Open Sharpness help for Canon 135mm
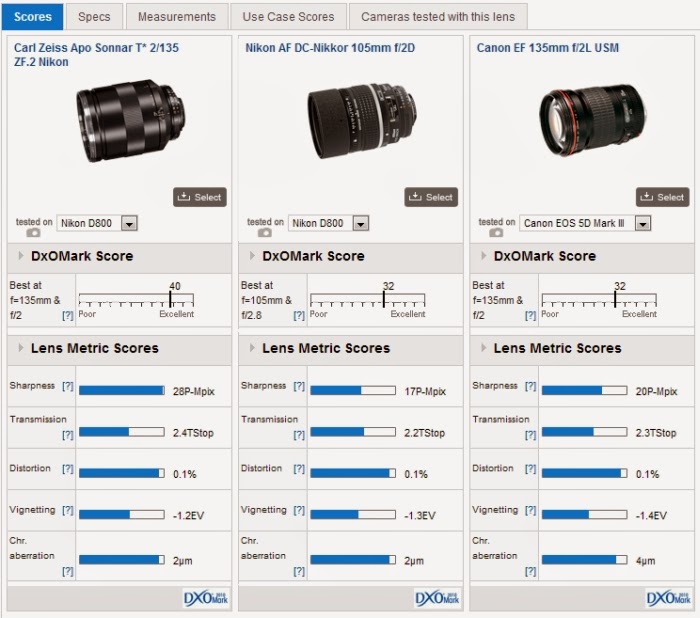The image size is (700, 618). pos(530,386)
